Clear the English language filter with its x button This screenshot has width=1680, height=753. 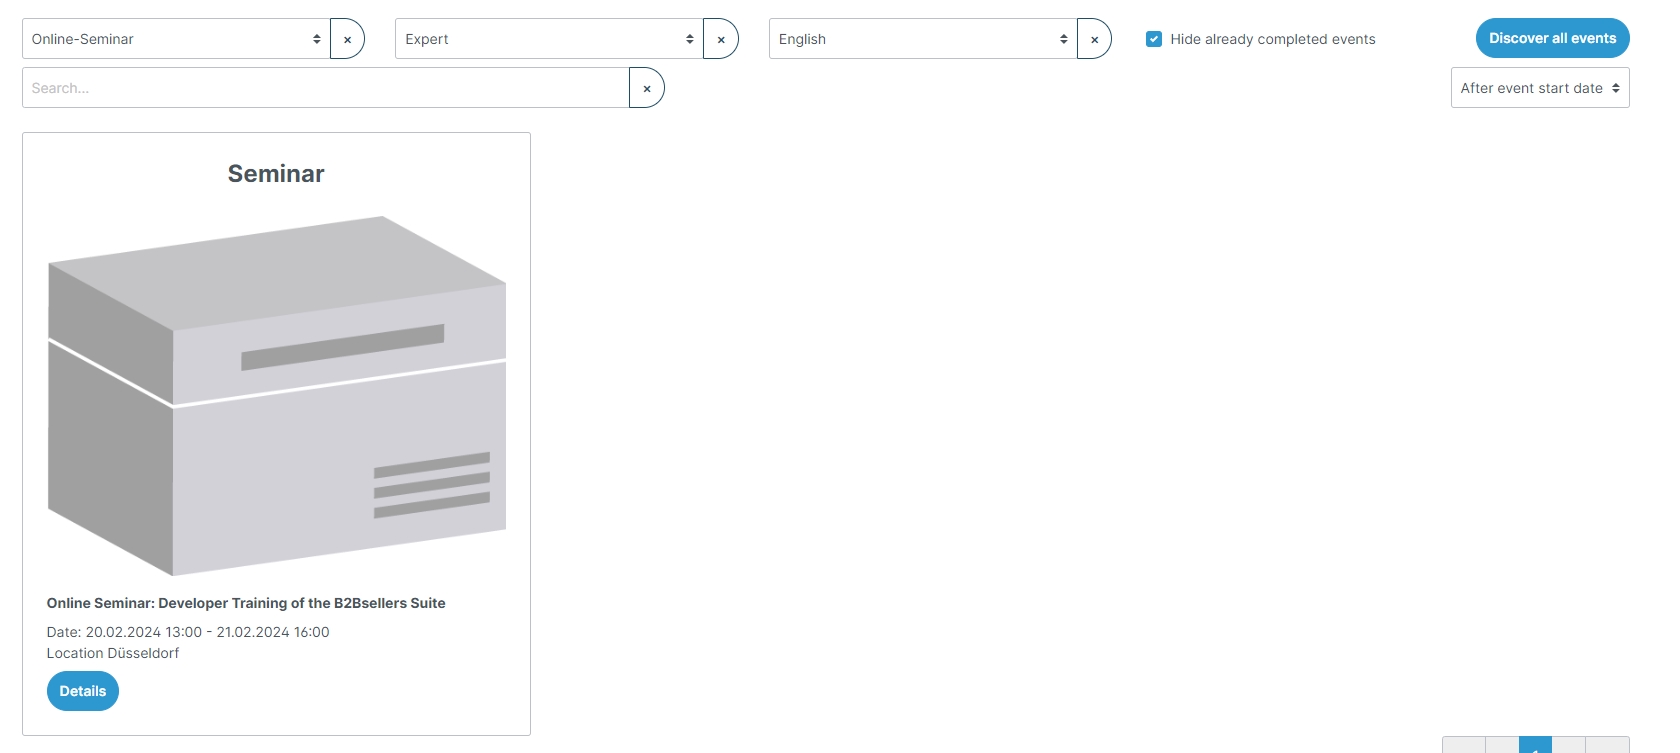[x=1094, y=39]
